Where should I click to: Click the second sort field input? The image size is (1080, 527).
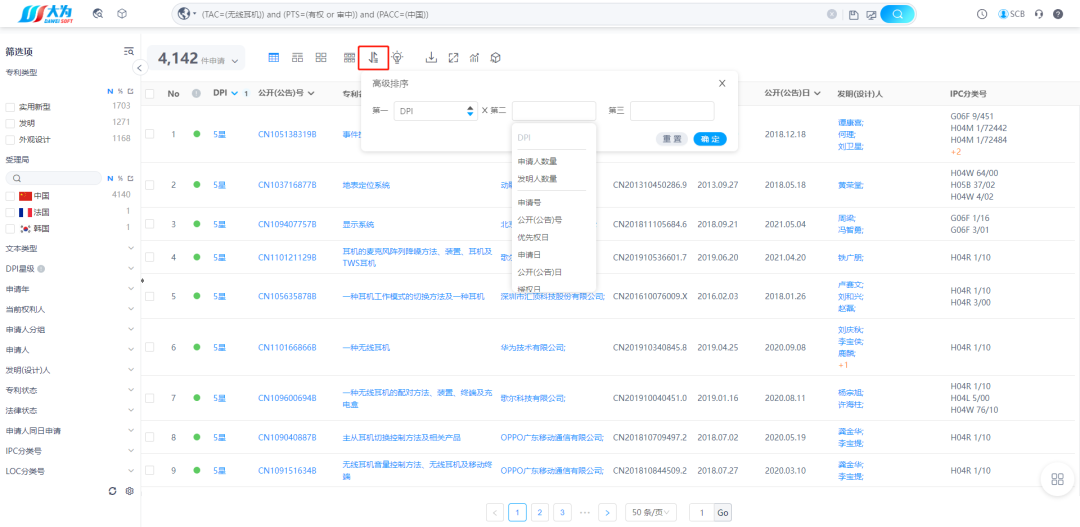pos(554,111)
